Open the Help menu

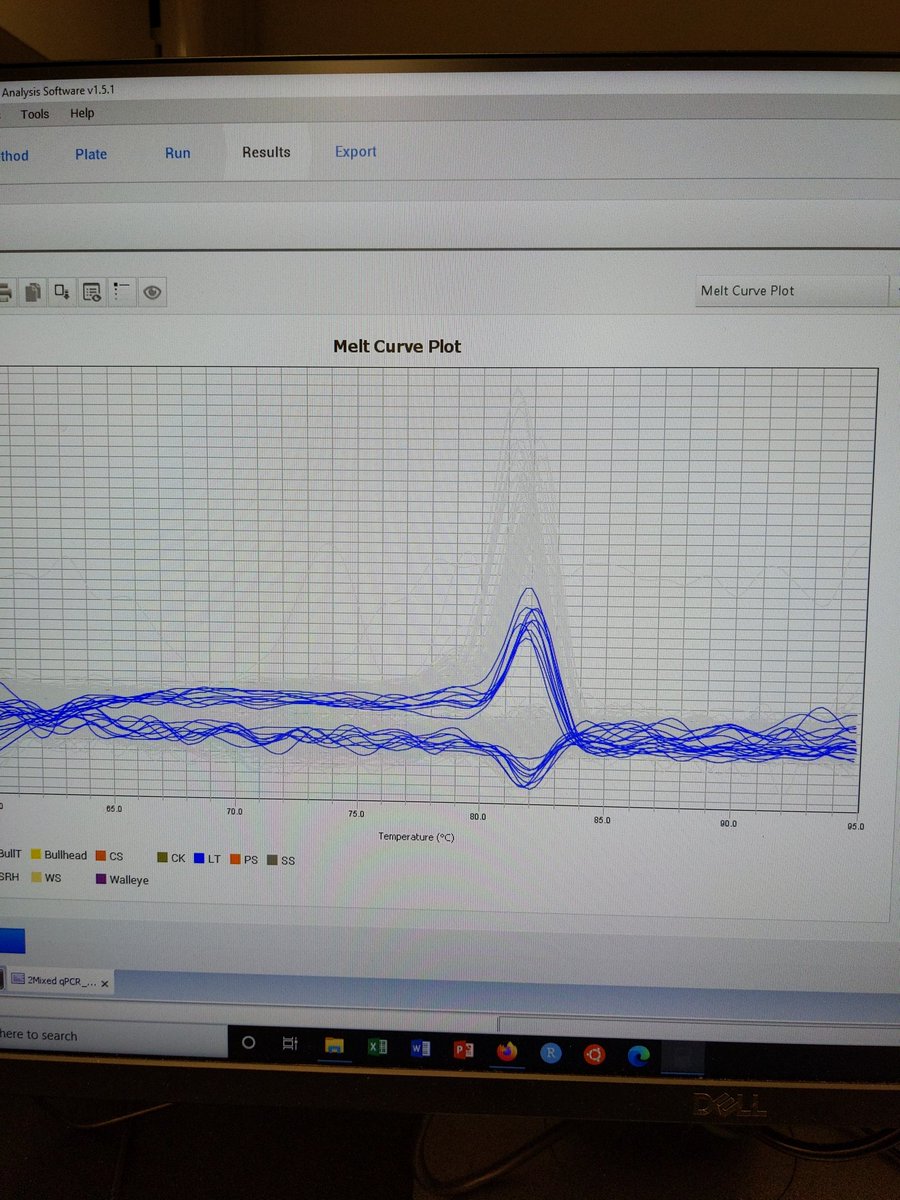[x=81, y=113]
